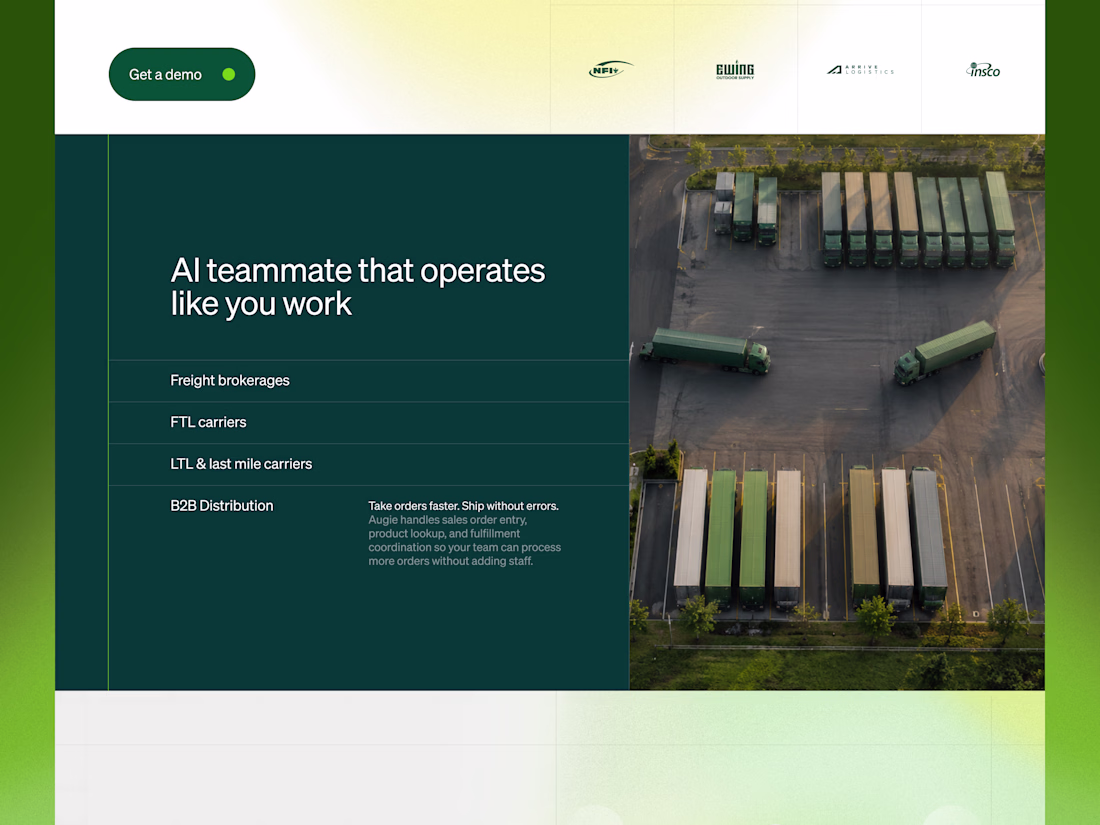The image size is (1100, 825).
Task: Click the Get a demo button
Action: tap(182, 74)
